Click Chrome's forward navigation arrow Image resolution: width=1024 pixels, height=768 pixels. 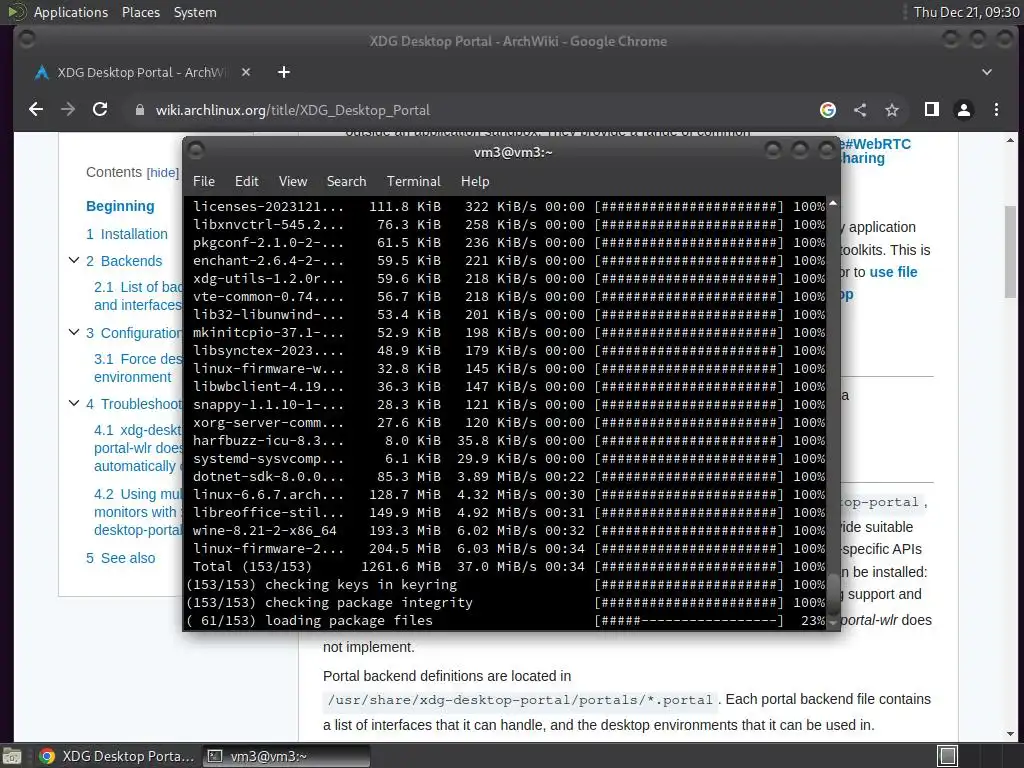coord(68,110)
